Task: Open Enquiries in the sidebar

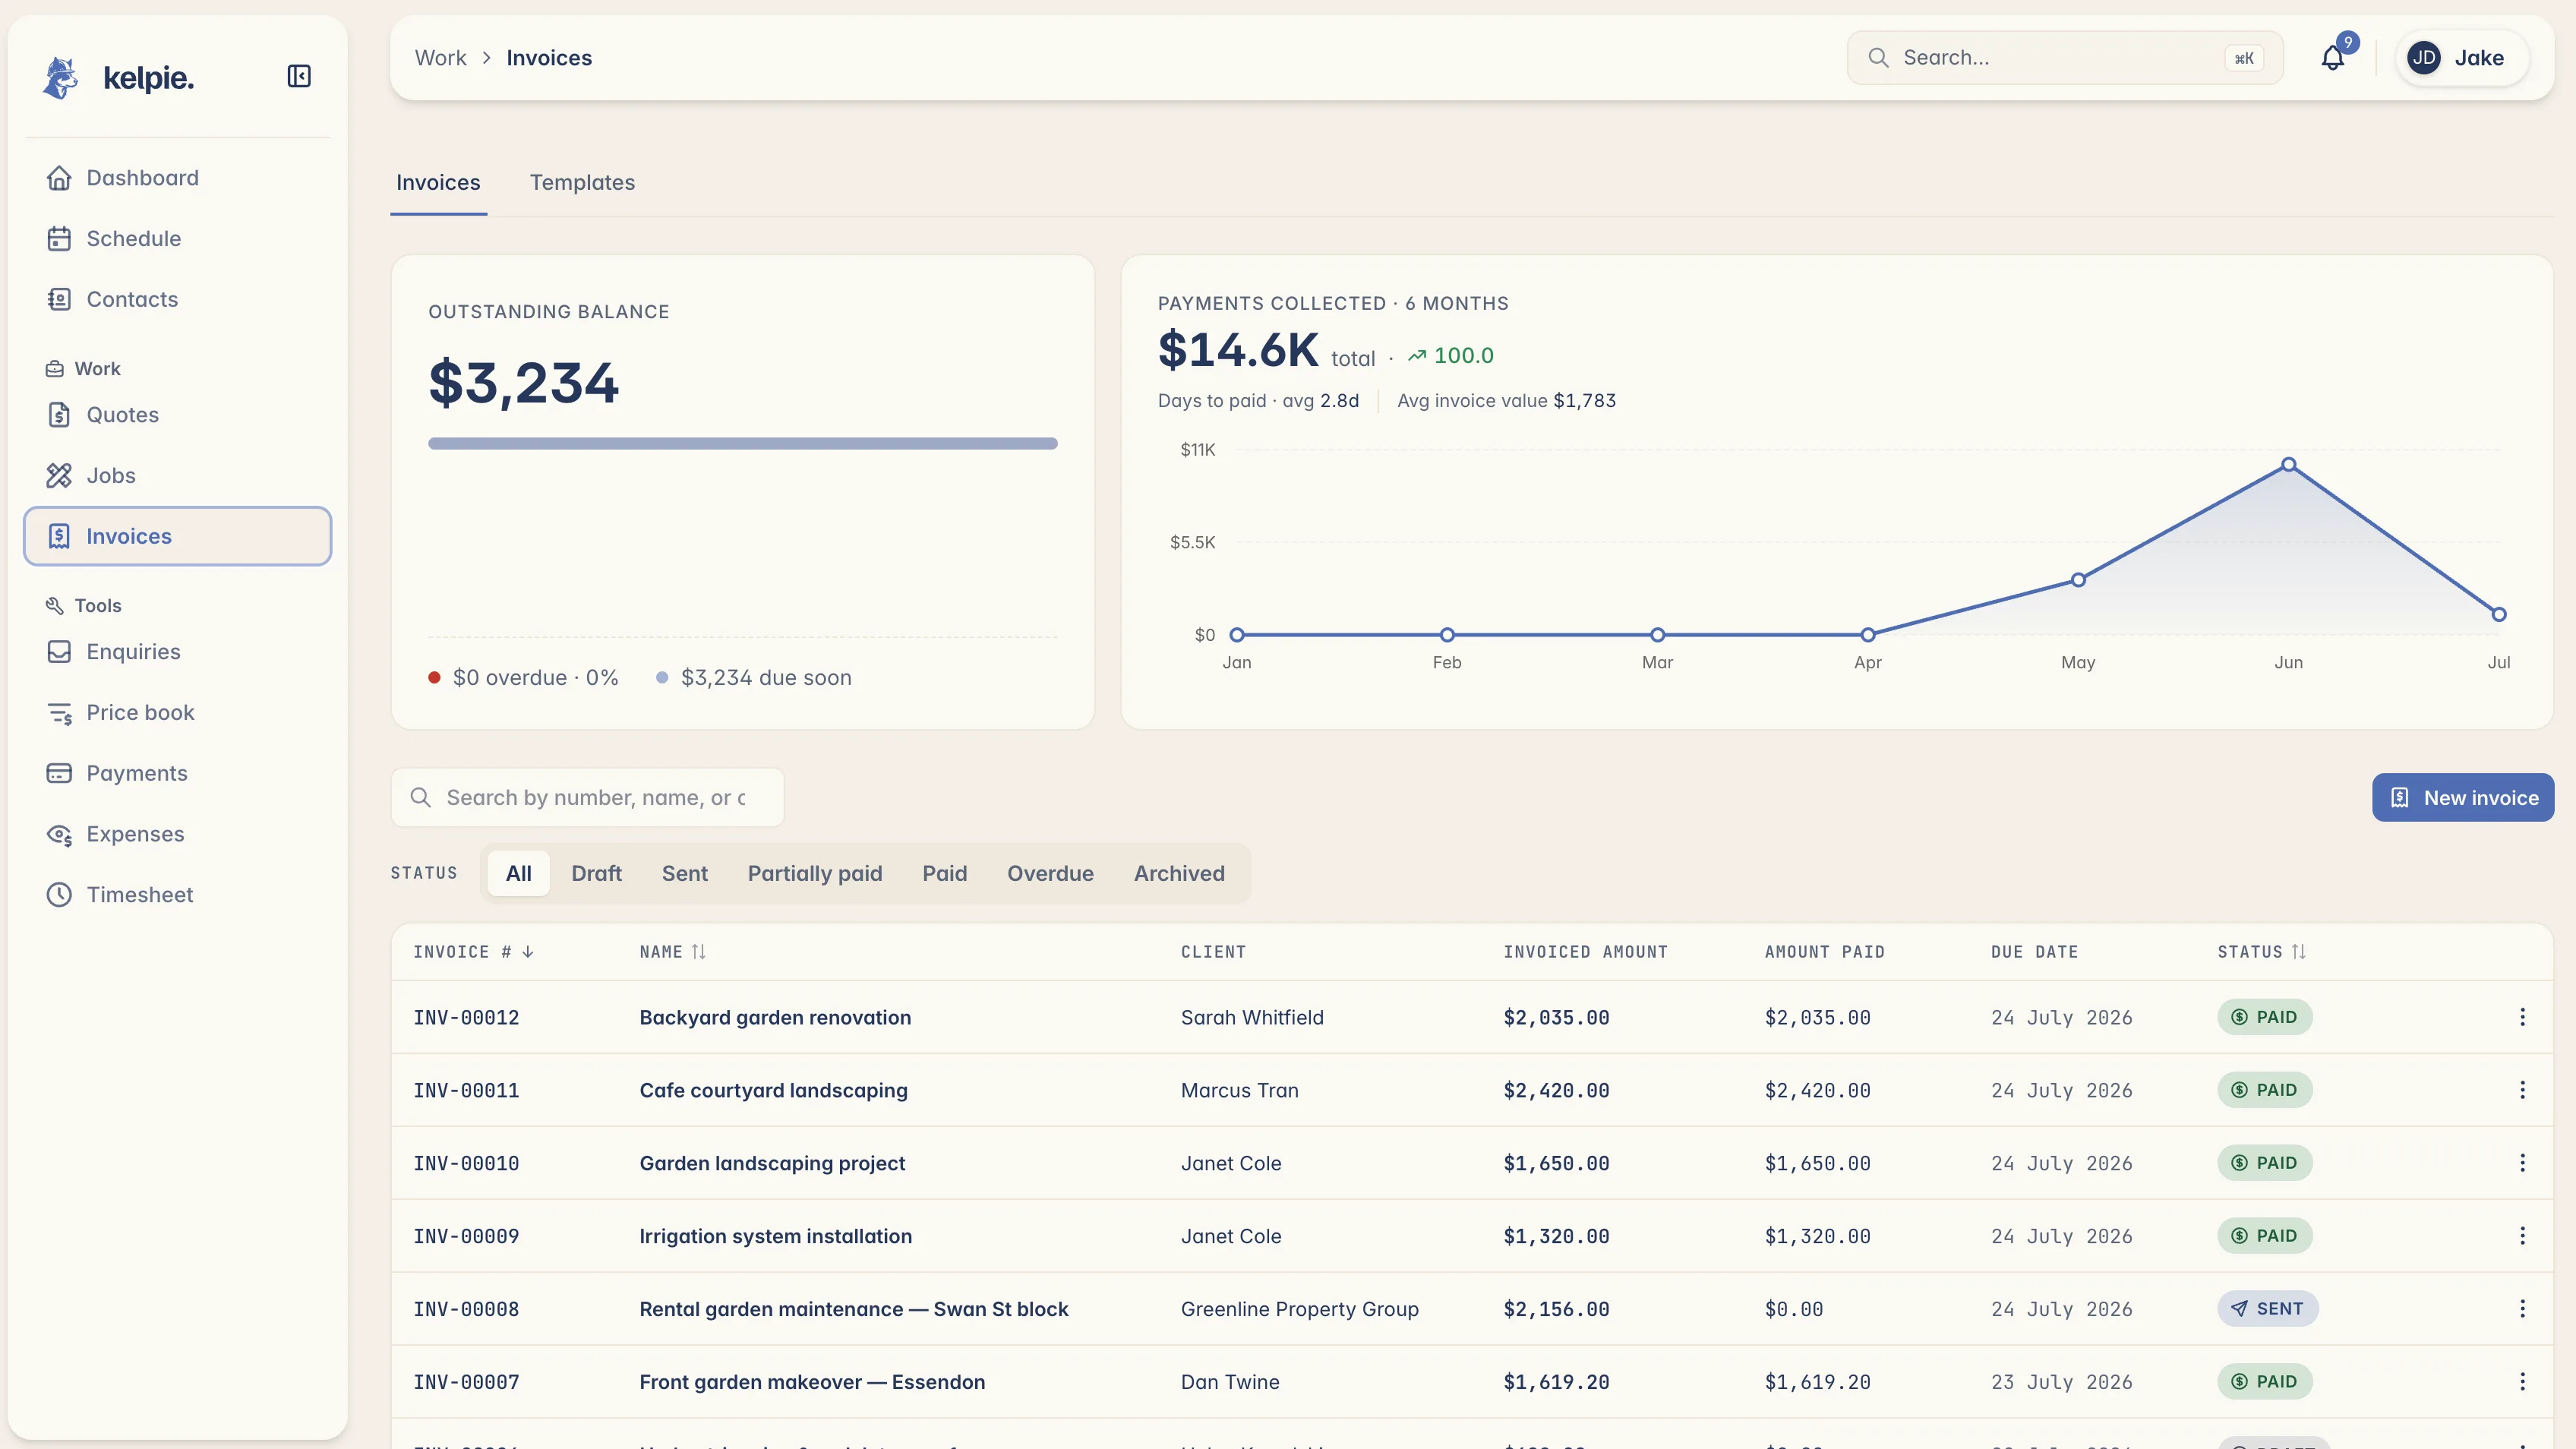Action: pos(178,651)
